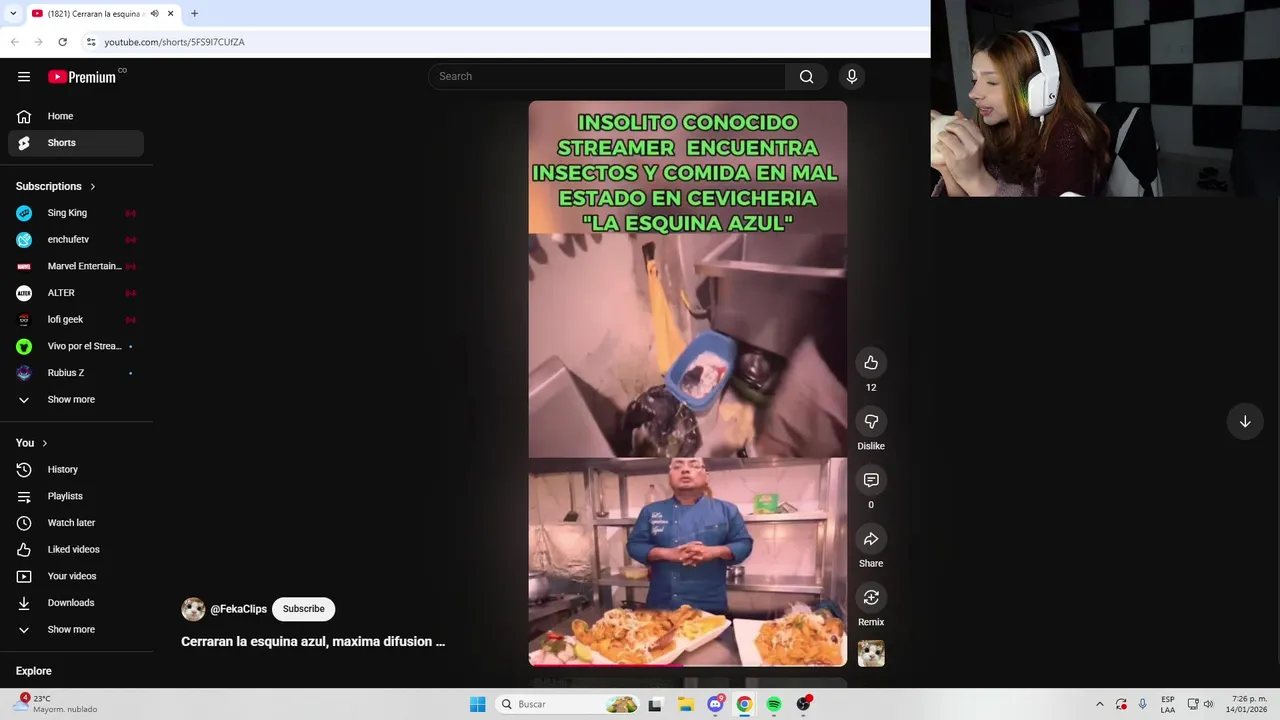Open History in the sidebar

tap(76, 470)
